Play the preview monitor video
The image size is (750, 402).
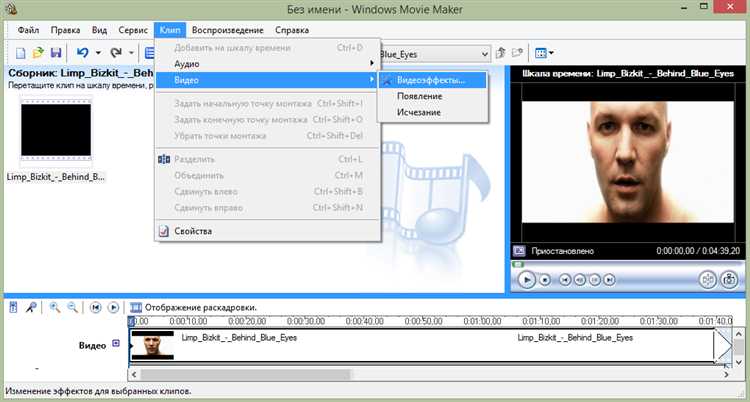[527, 279]
